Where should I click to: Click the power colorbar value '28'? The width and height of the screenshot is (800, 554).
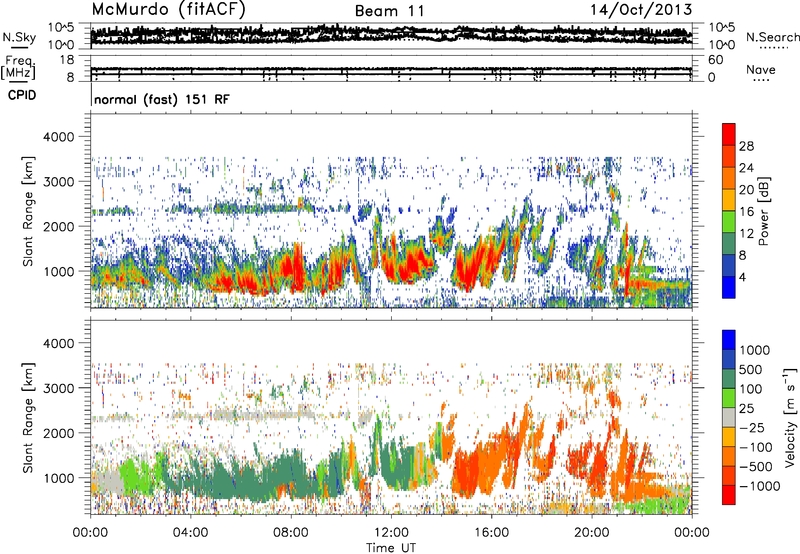pos(746,146)
